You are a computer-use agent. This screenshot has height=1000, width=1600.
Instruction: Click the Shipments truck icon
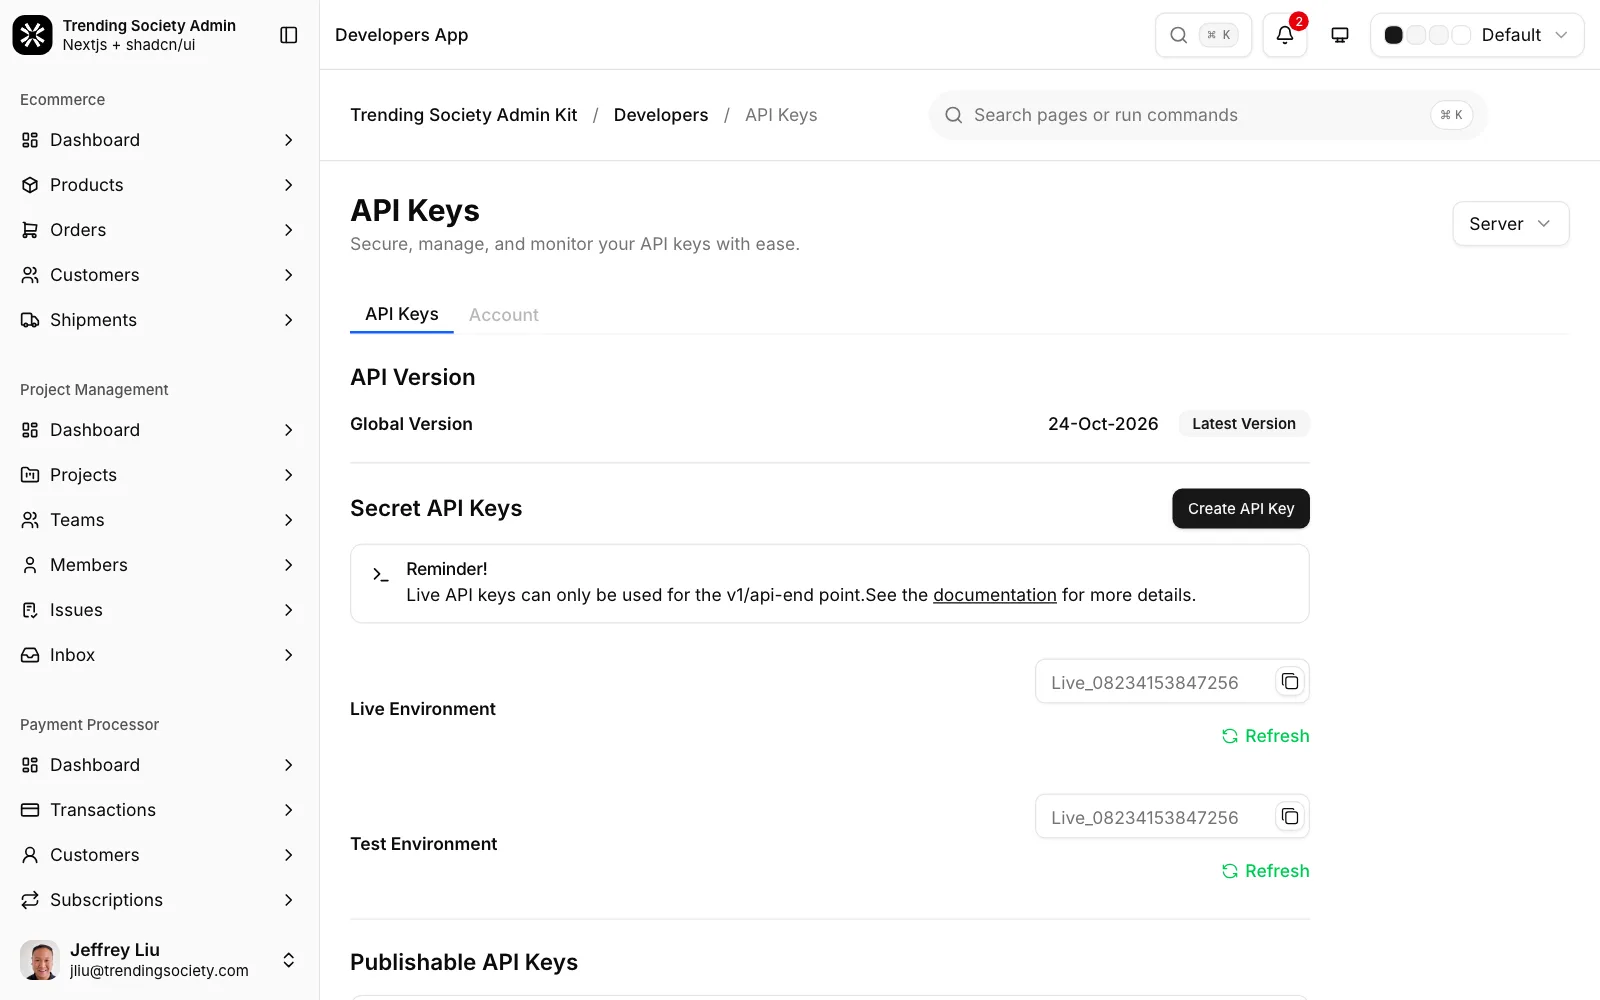click(x=30, y=320)
